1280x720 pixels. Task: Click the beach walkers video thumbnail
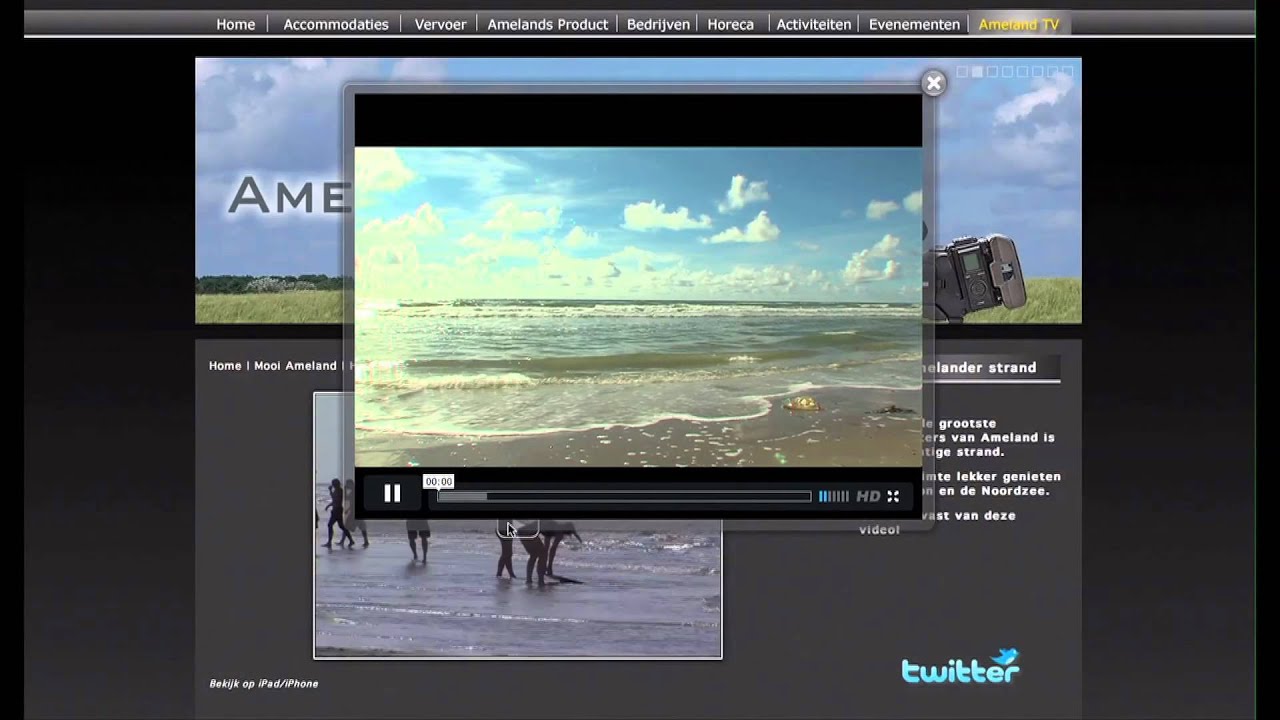[x=518, y=590]
